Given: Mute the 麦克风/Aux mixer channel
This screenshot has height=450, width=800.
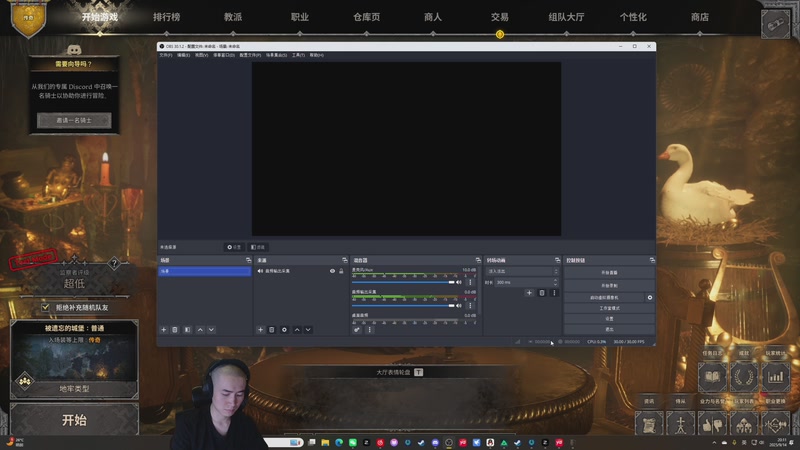Looking at the screenshot, I should 459,282.
